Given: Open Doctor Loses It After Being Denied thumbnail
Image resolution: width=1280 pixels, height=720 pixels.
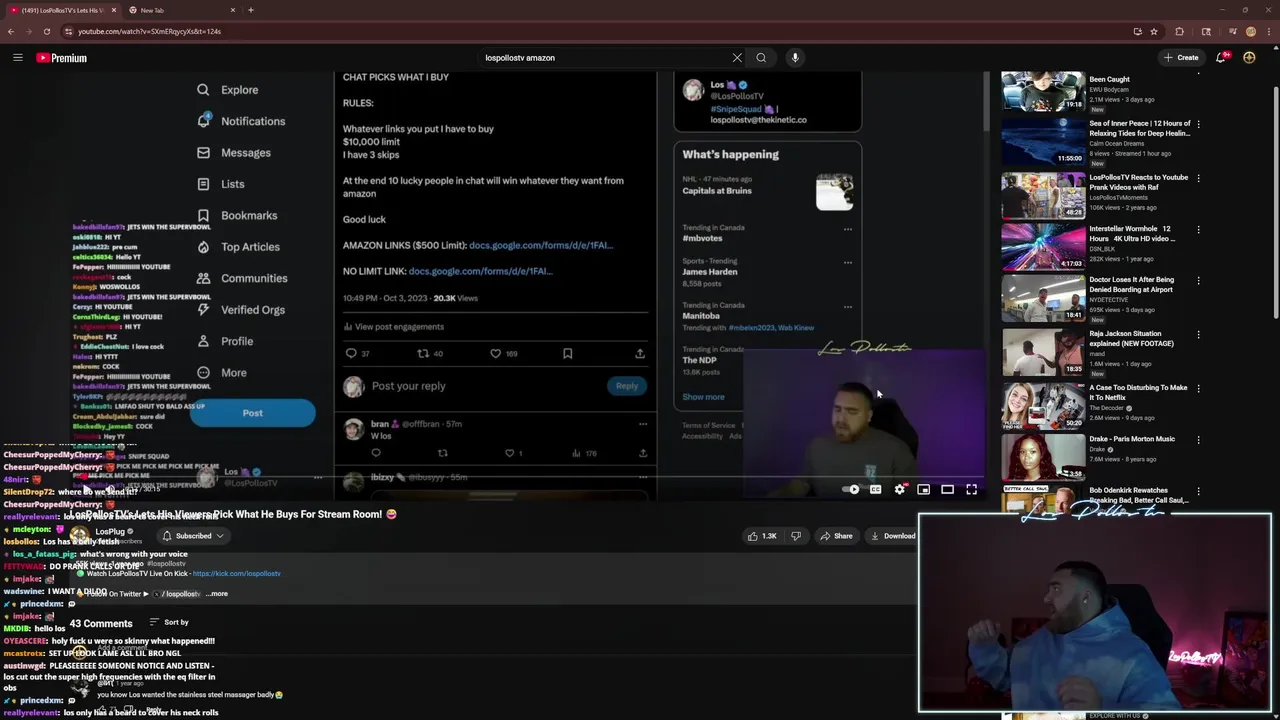Looking at the screenshot, I should click(x=1043, y=297).
